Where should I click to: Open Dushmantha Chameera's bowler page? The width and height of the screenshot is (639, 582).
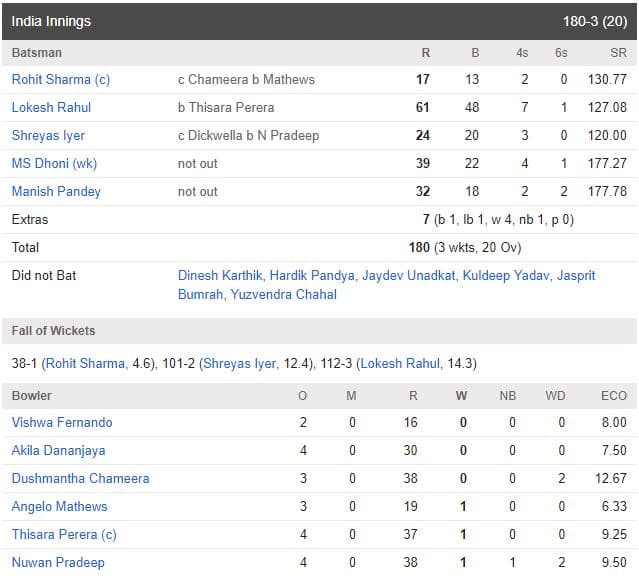tap(80, 478)
